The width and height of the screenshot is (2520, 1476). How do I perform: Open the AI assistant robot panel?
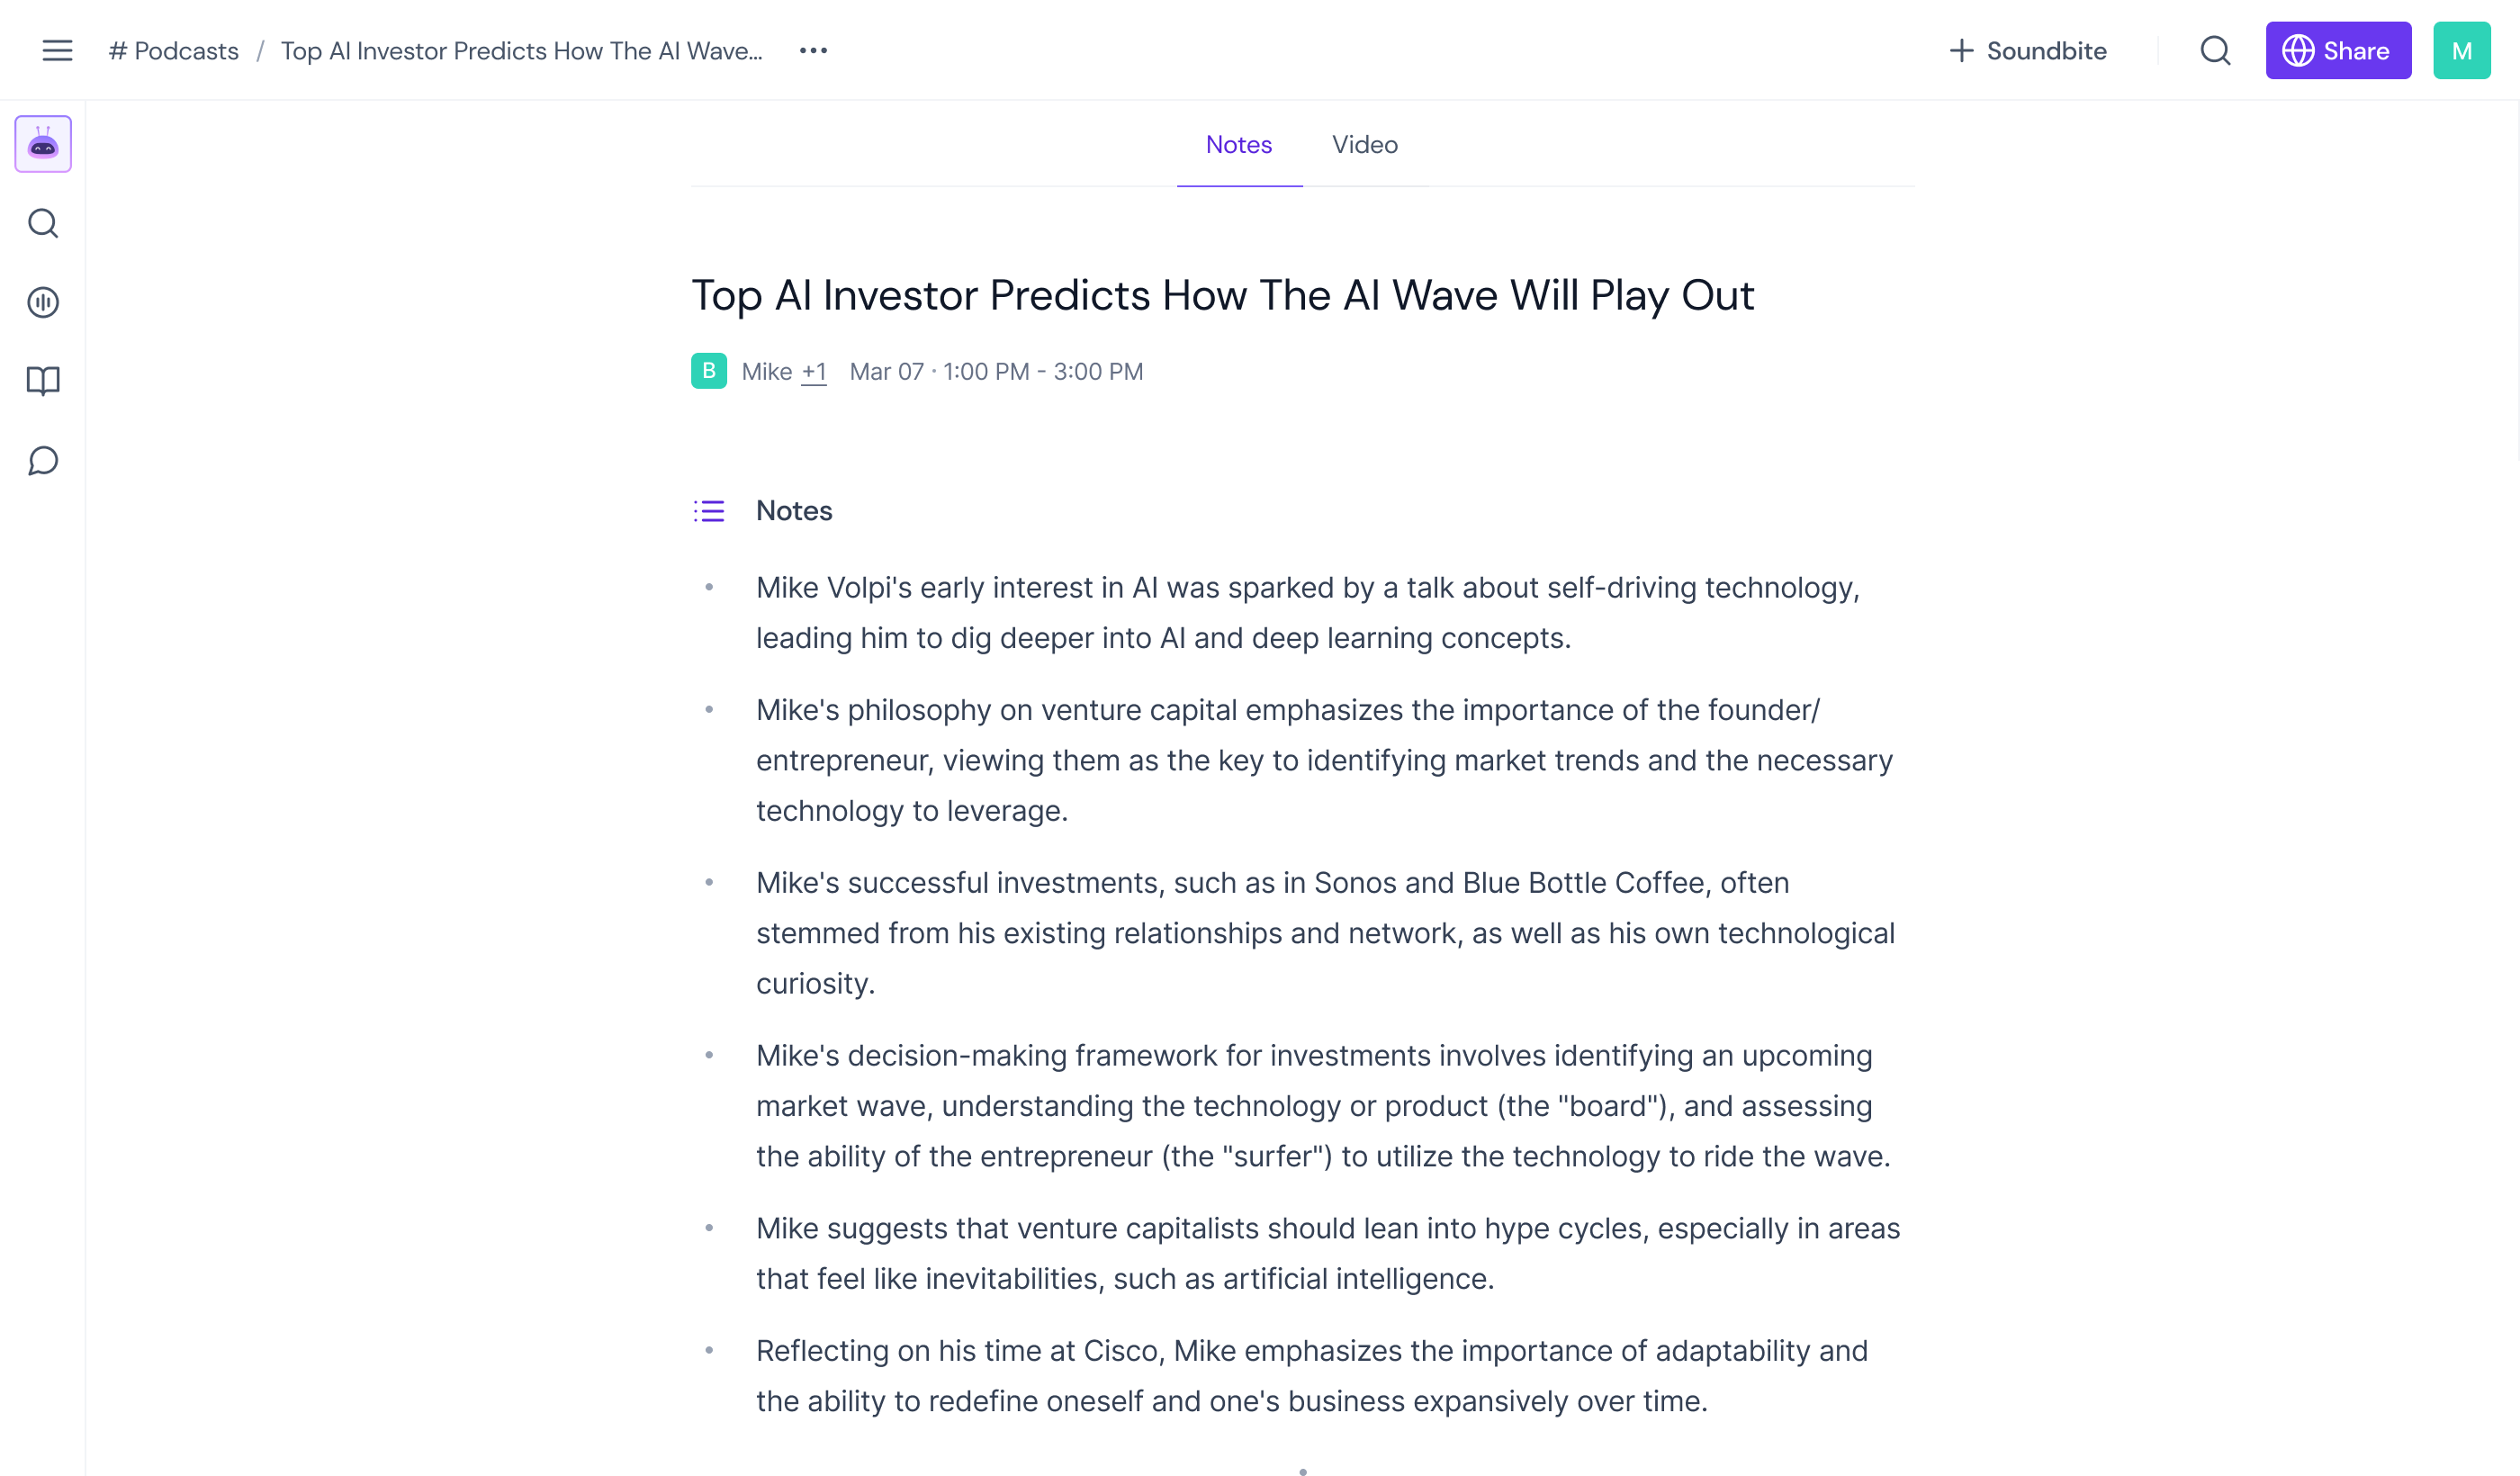coord(42,143)
